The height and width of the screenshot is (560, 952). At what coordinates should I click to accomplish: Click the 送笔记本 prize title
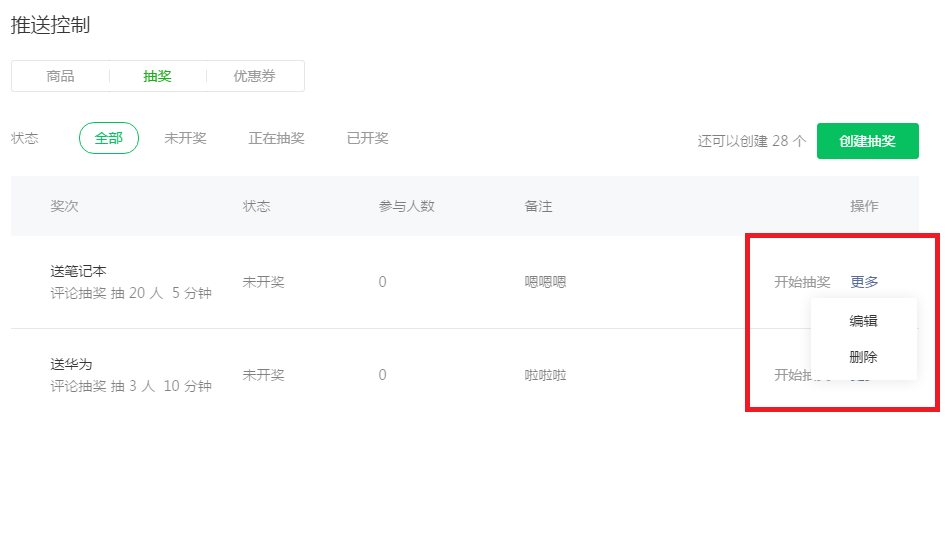pos(78,271)
